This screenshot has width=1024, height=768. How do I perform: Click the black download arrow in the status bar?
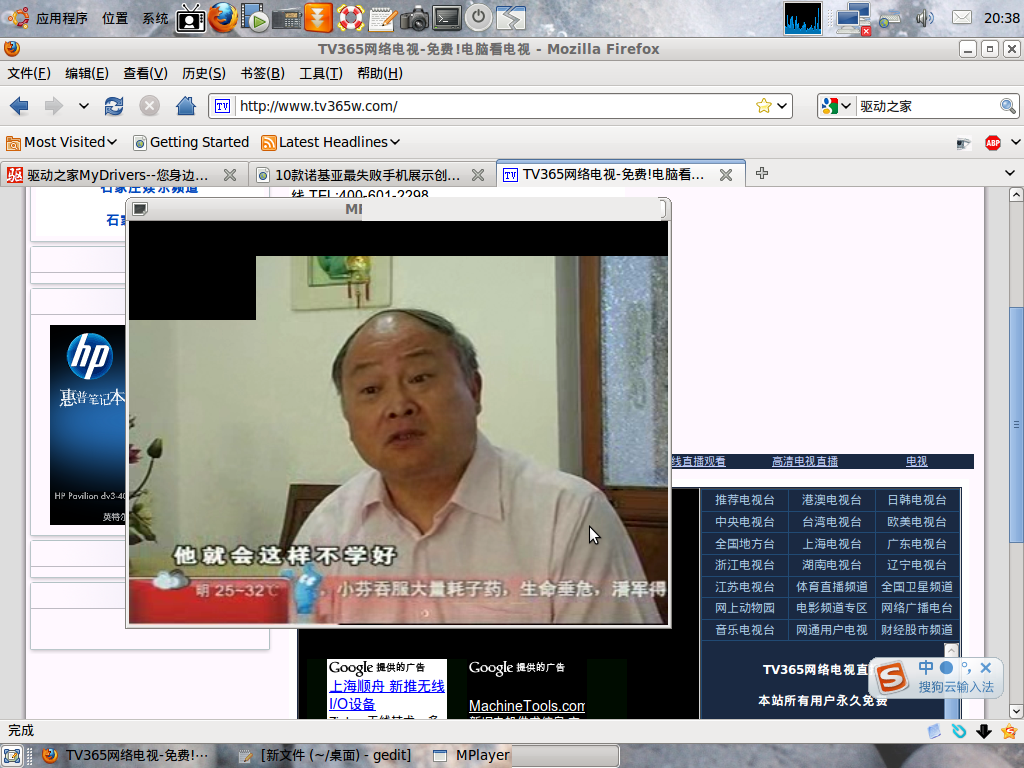click(x=984, y=731)
